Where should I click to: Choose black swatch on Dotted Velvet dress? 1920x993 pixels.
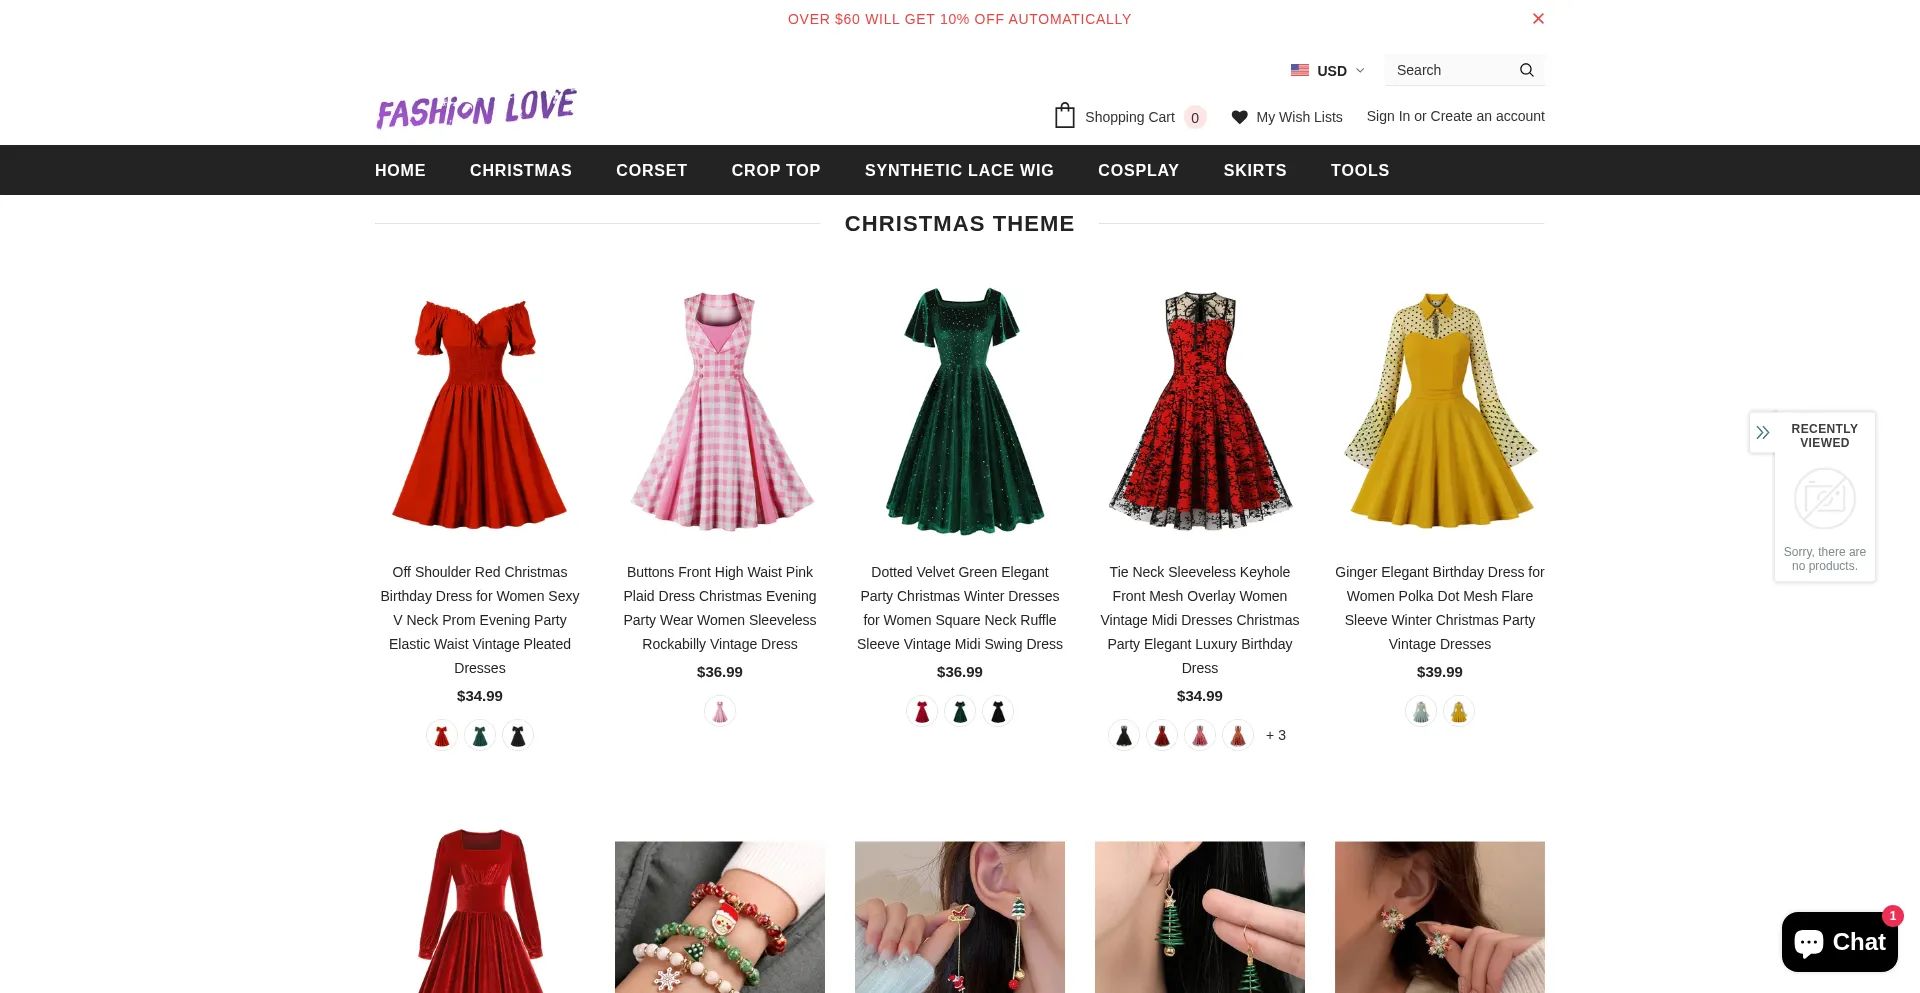click(998, 712)
